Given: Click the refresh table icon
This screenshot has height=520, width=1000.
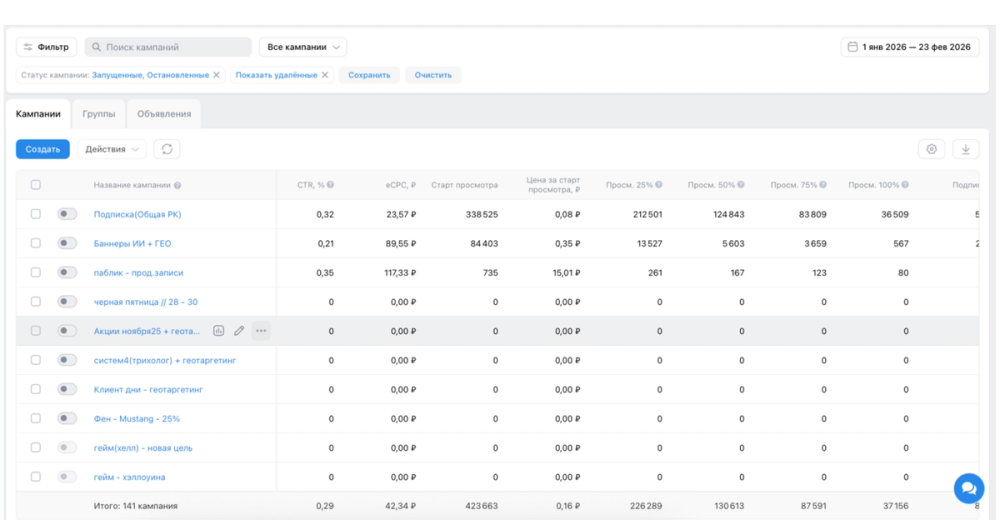Looking at the screenshot, I should (x=167, y=149).
